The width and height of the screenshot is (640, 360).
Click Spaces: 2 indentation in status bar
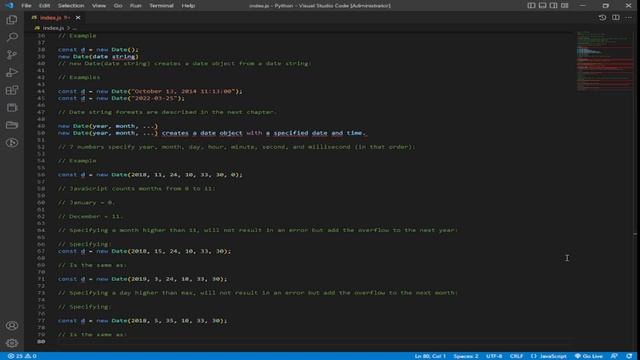[x=466, y=356]
